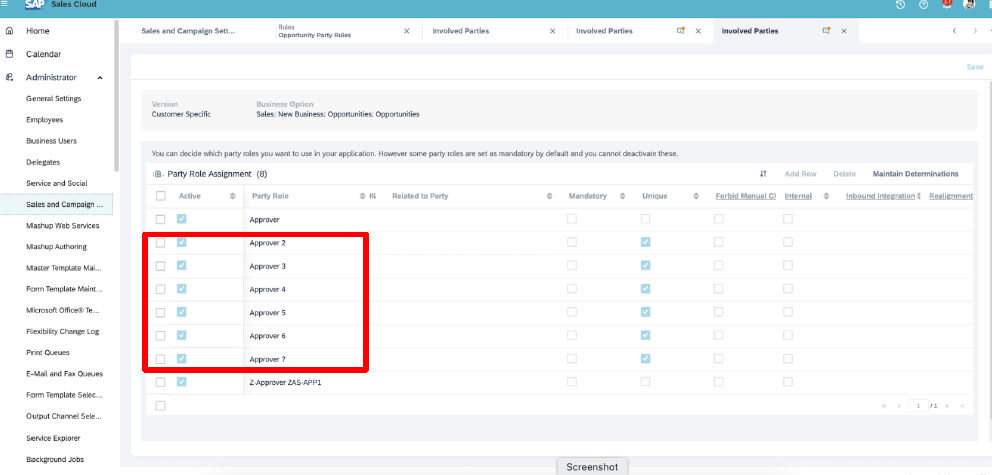Open Employees in sidebar

pyautogui.click(x=44, y=120)
